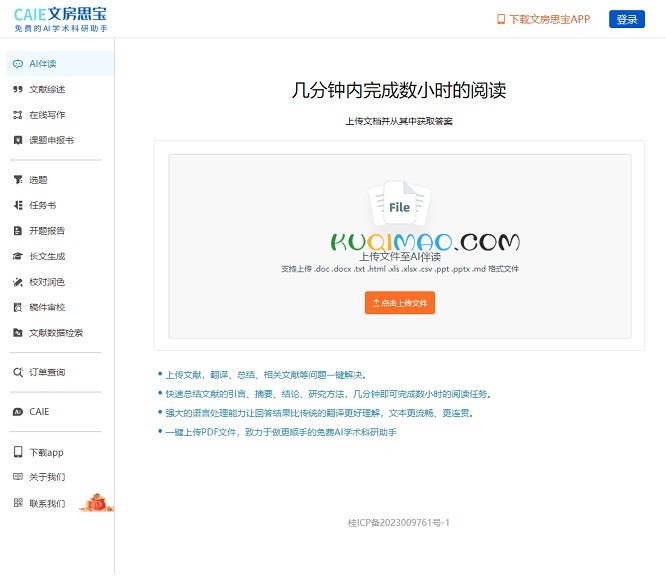Click the 选题 filter icon

point(18,180)
